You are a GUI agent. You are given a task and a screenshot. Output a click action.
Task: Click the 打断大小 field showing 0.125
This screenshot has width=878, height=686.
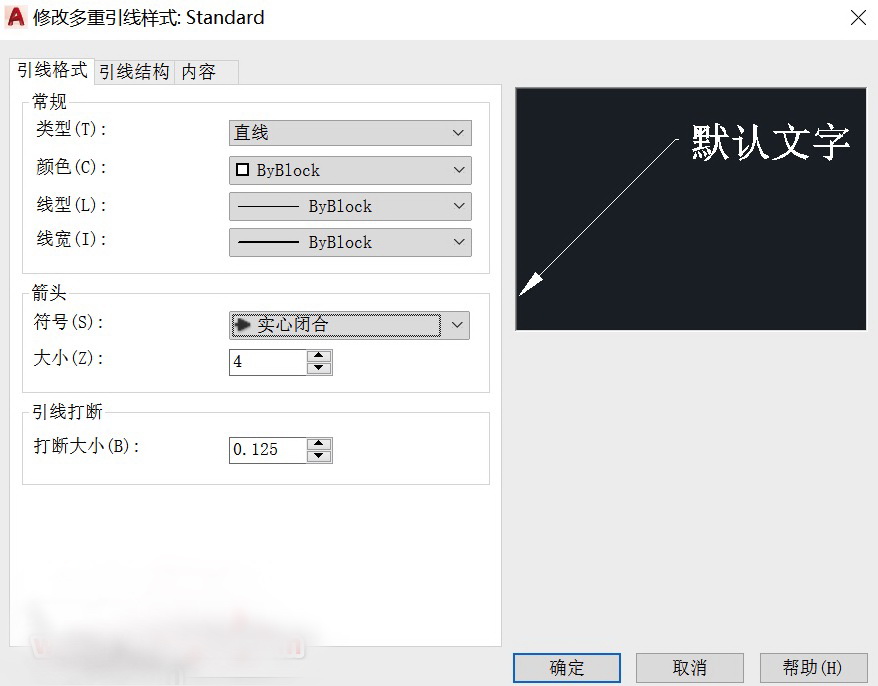[268, 450]
